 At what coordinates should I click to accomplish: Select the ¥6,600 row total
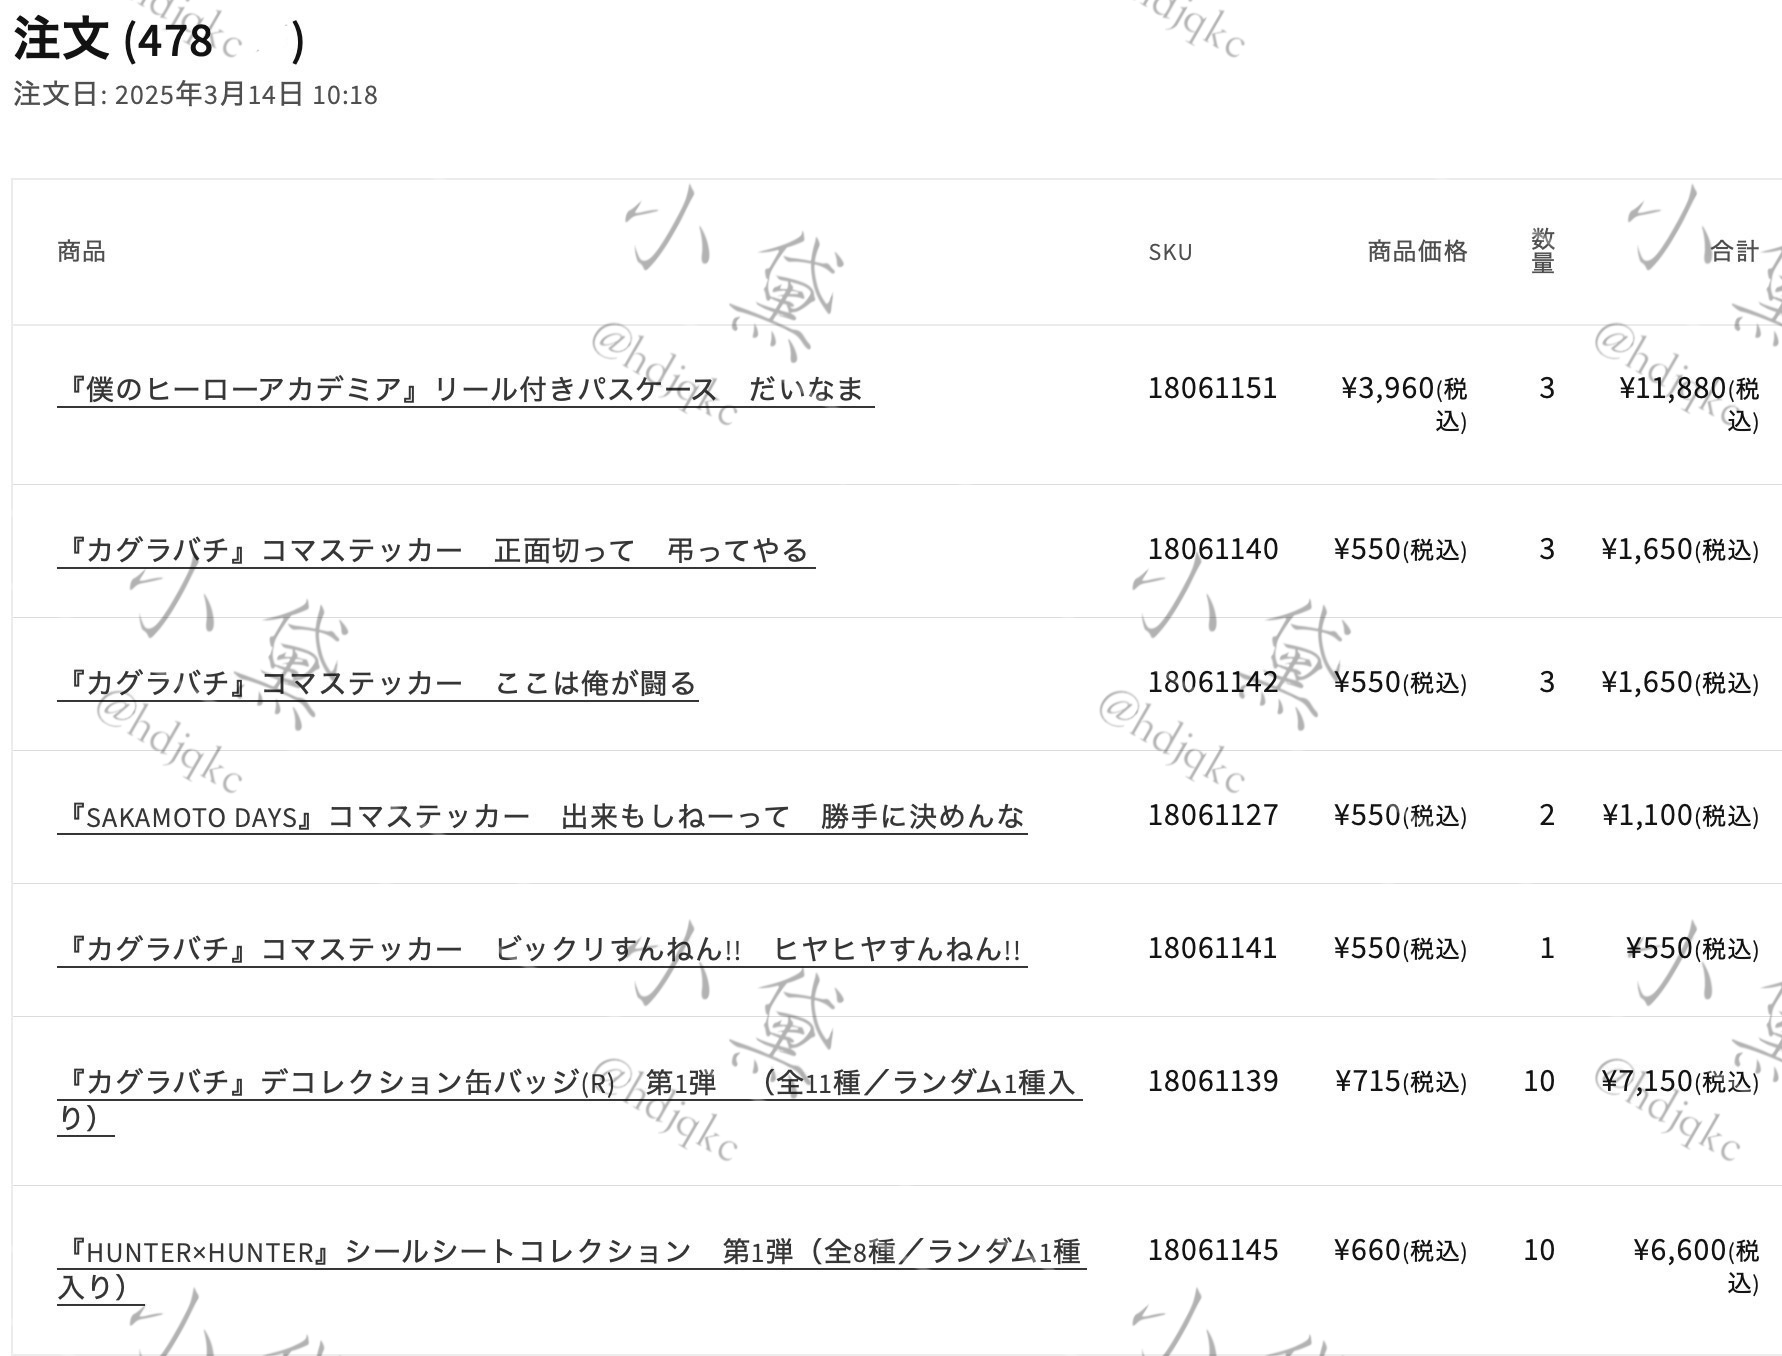(x=1696, y=1266)
